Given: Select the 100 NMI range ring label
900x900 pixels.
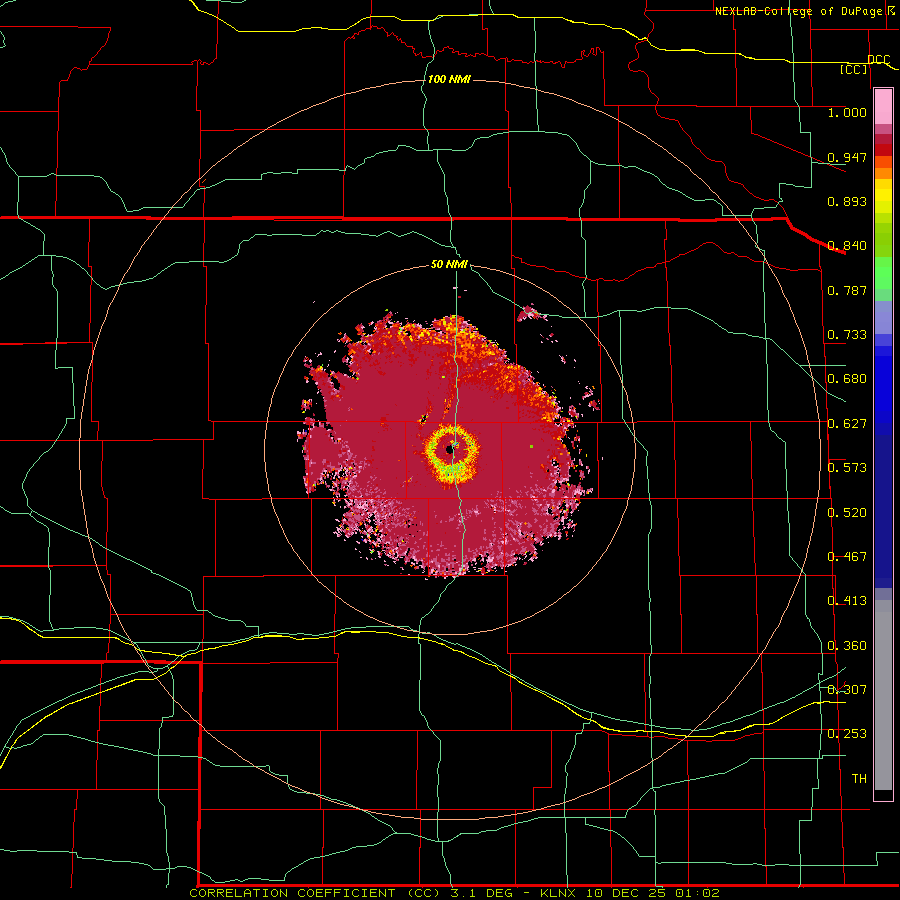Looking at the screenshot, I should pos(449,79).
